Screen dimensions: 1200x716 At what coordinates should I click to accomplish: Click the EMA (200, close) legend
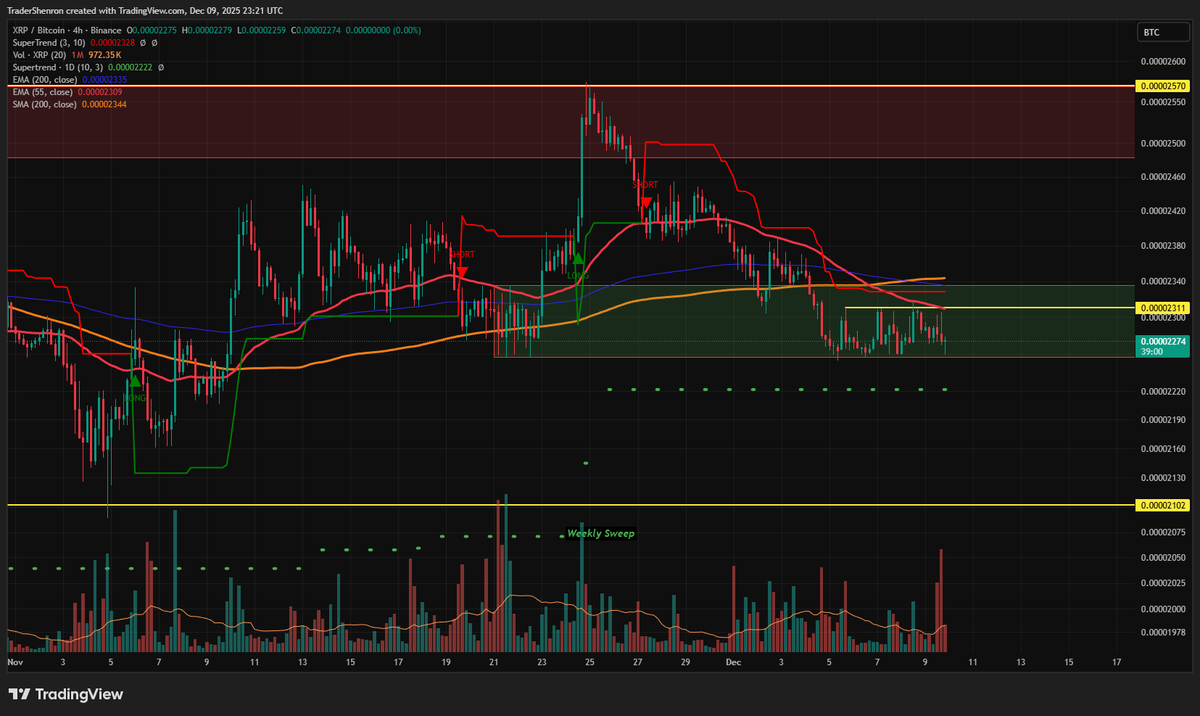(44, 78)
